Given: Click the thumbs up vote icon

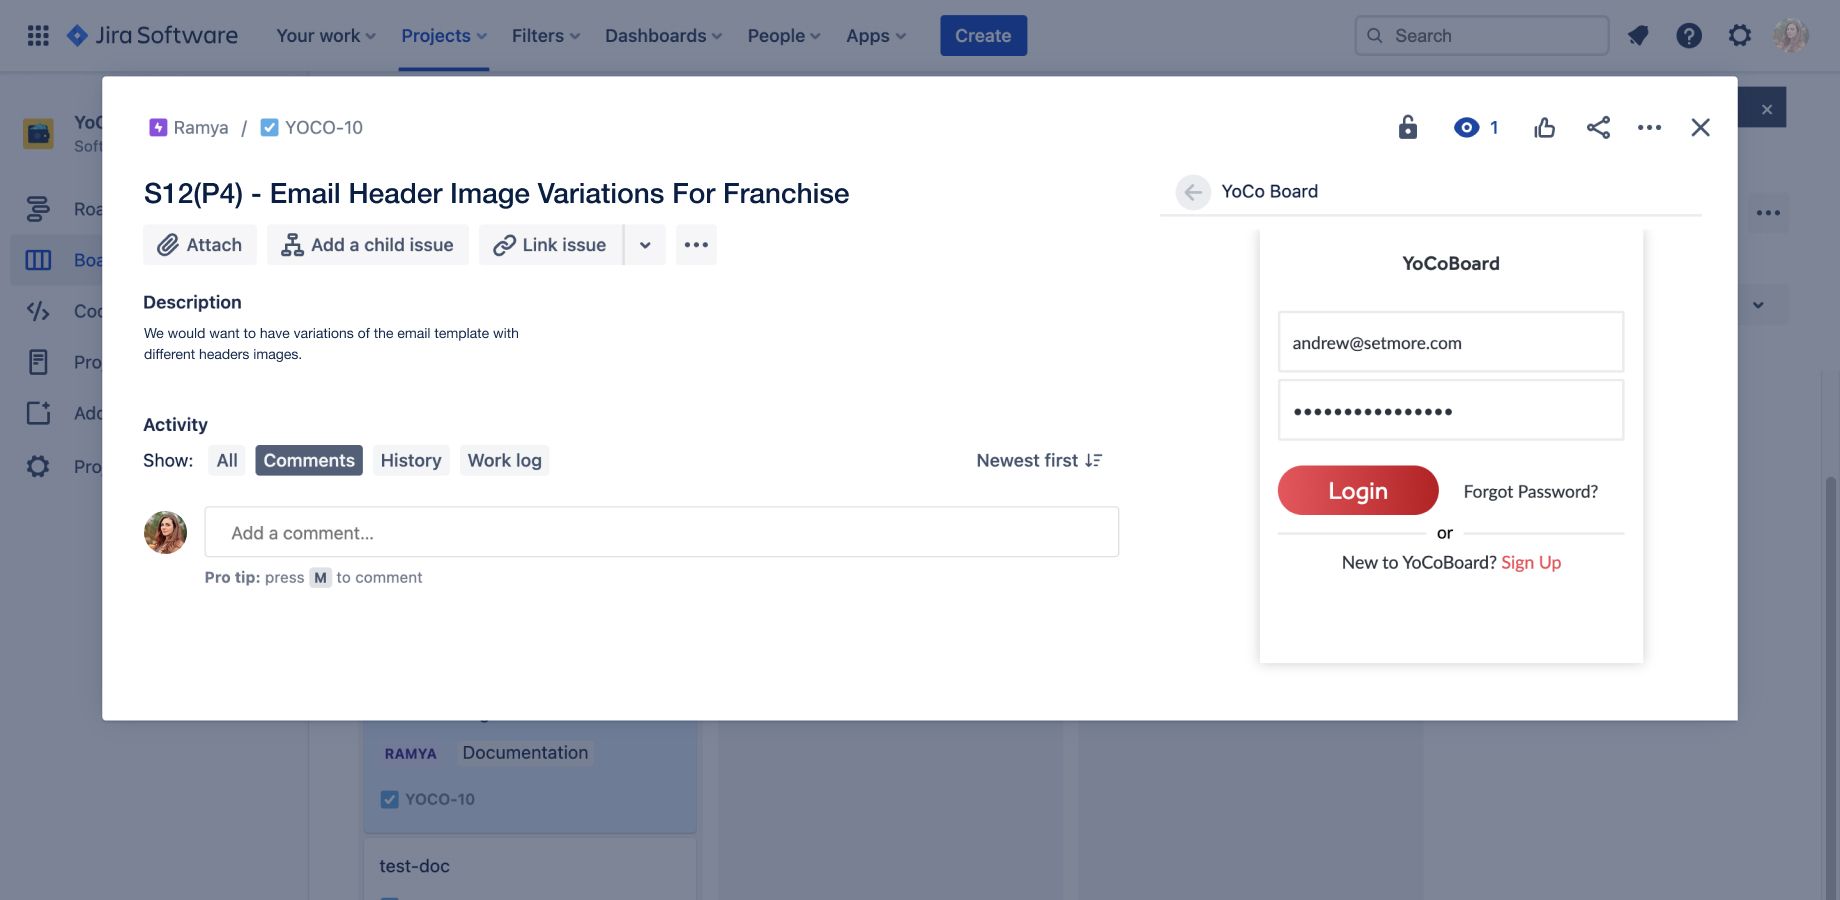Looking at the screenshot, I should (x=1545, y=127).
